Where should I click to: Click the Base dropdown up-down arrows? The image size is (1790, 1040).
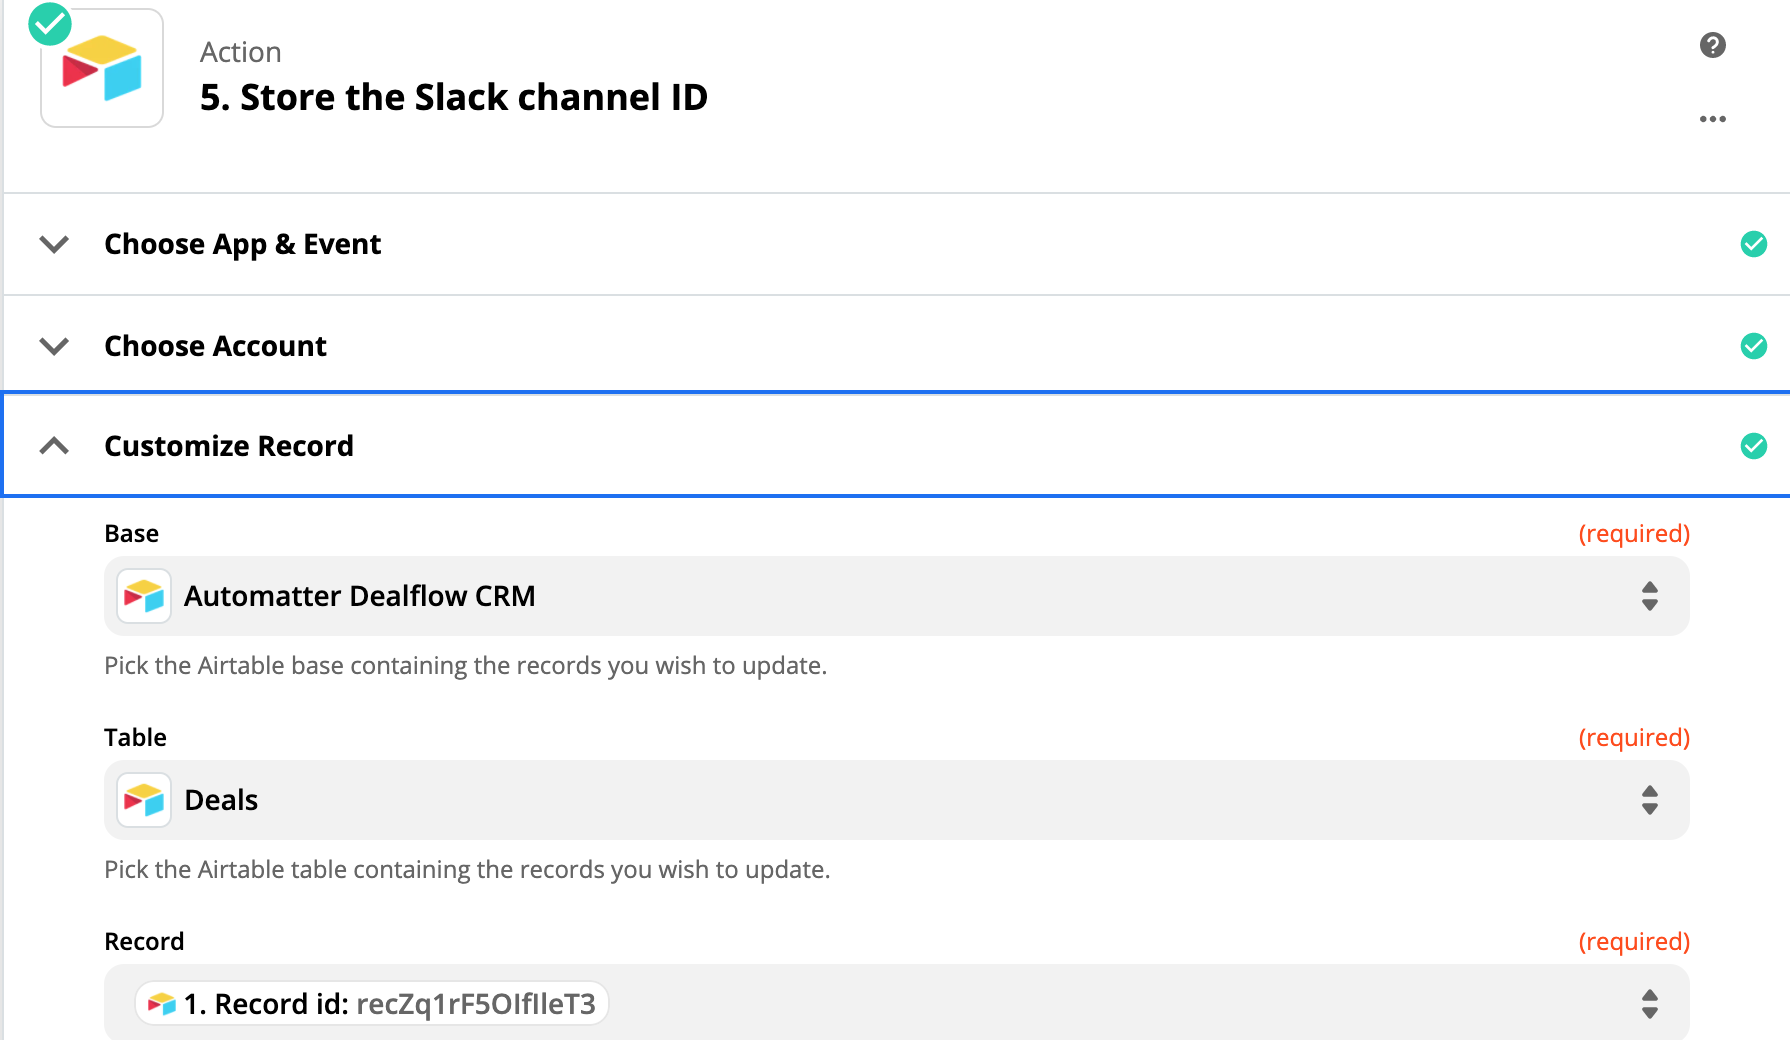tap(1650, 596)
